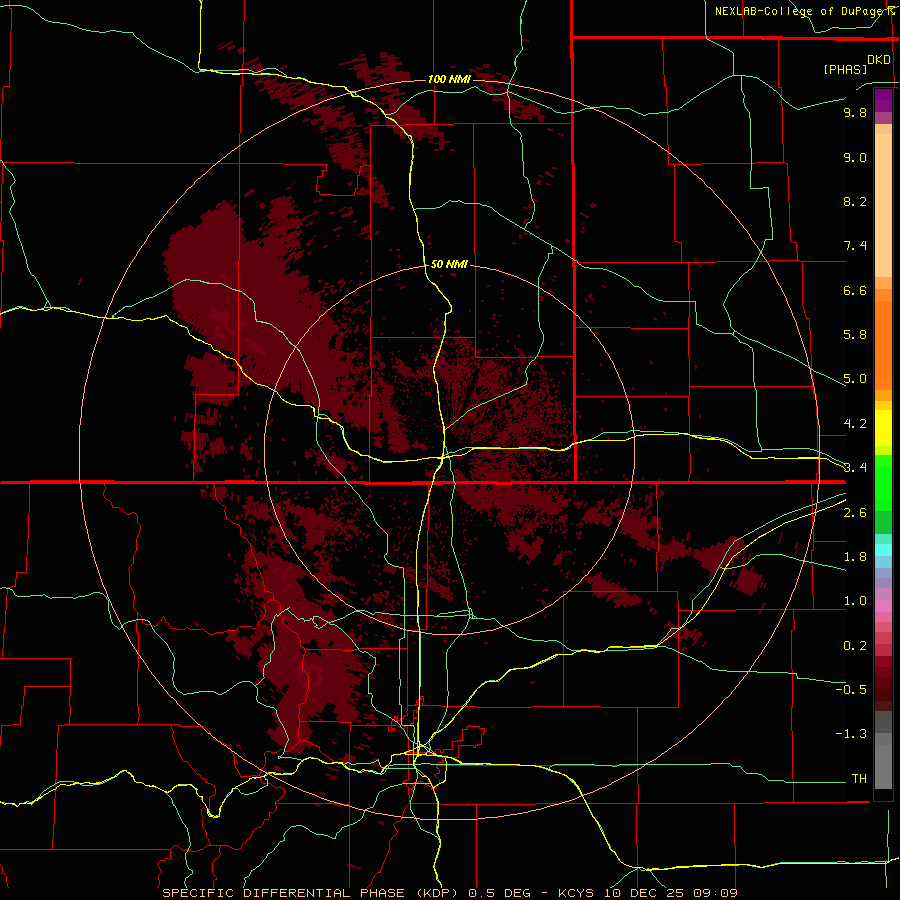Click the 1.0 scale value
The width and height of the screenshot is (900, 900).
855,601
